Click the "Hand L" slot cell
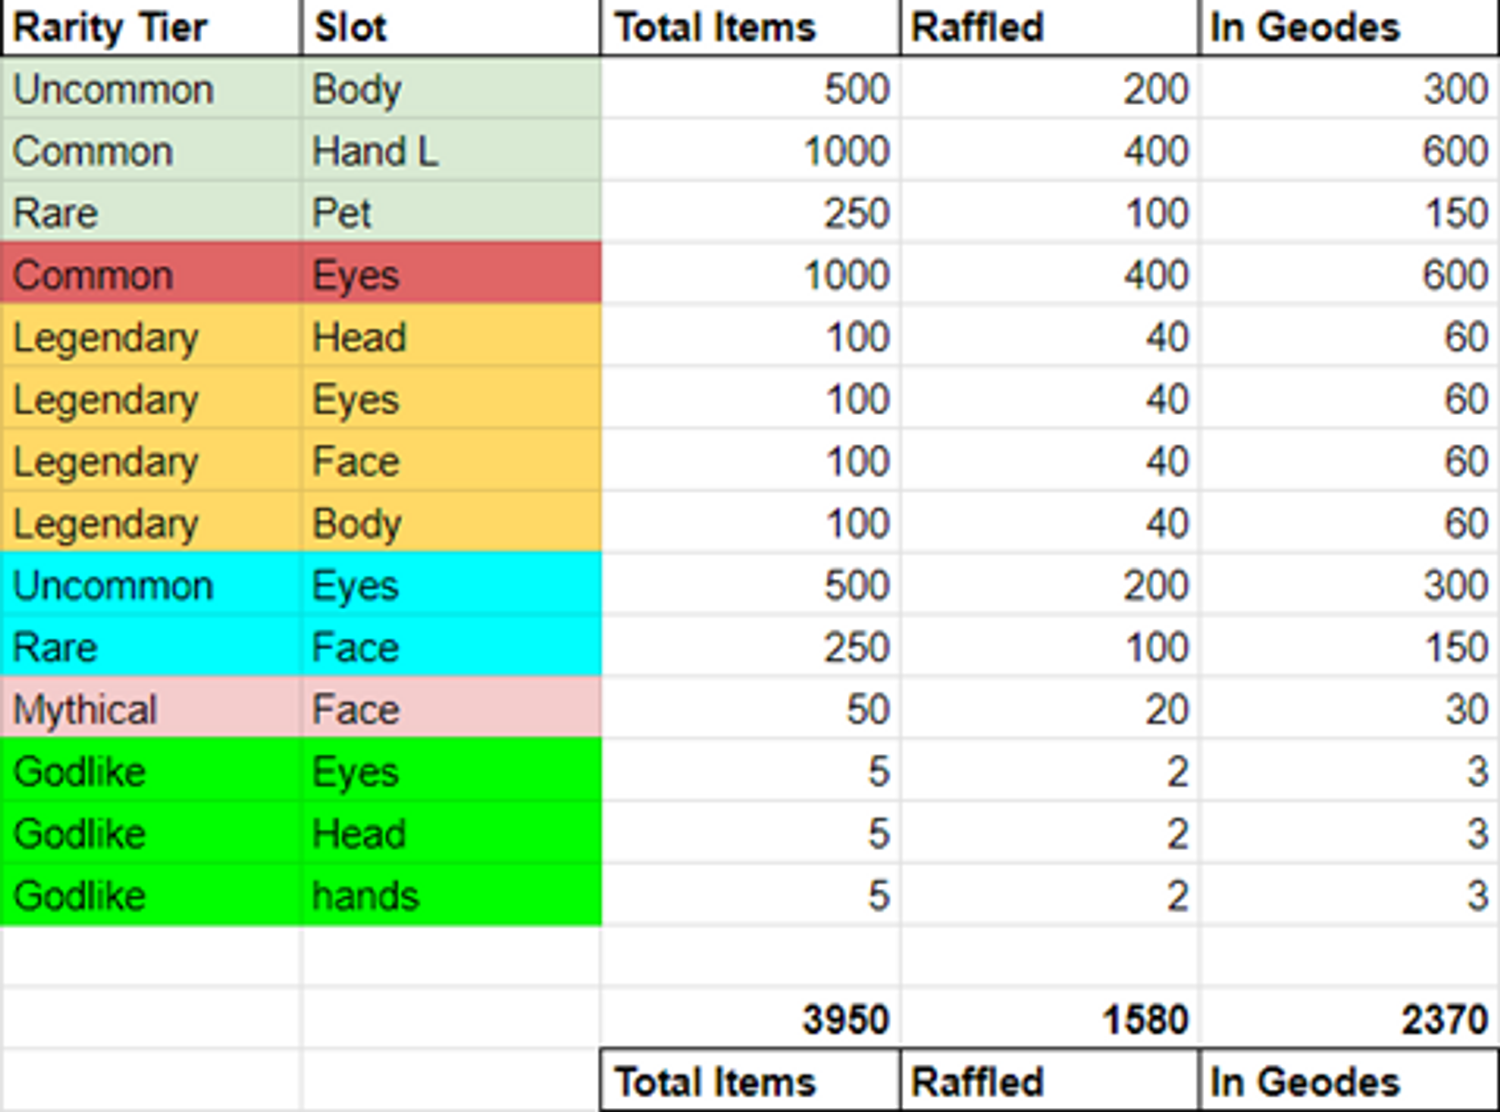1500x1112 pixels. pyautogui.click(x=450, y=152)
